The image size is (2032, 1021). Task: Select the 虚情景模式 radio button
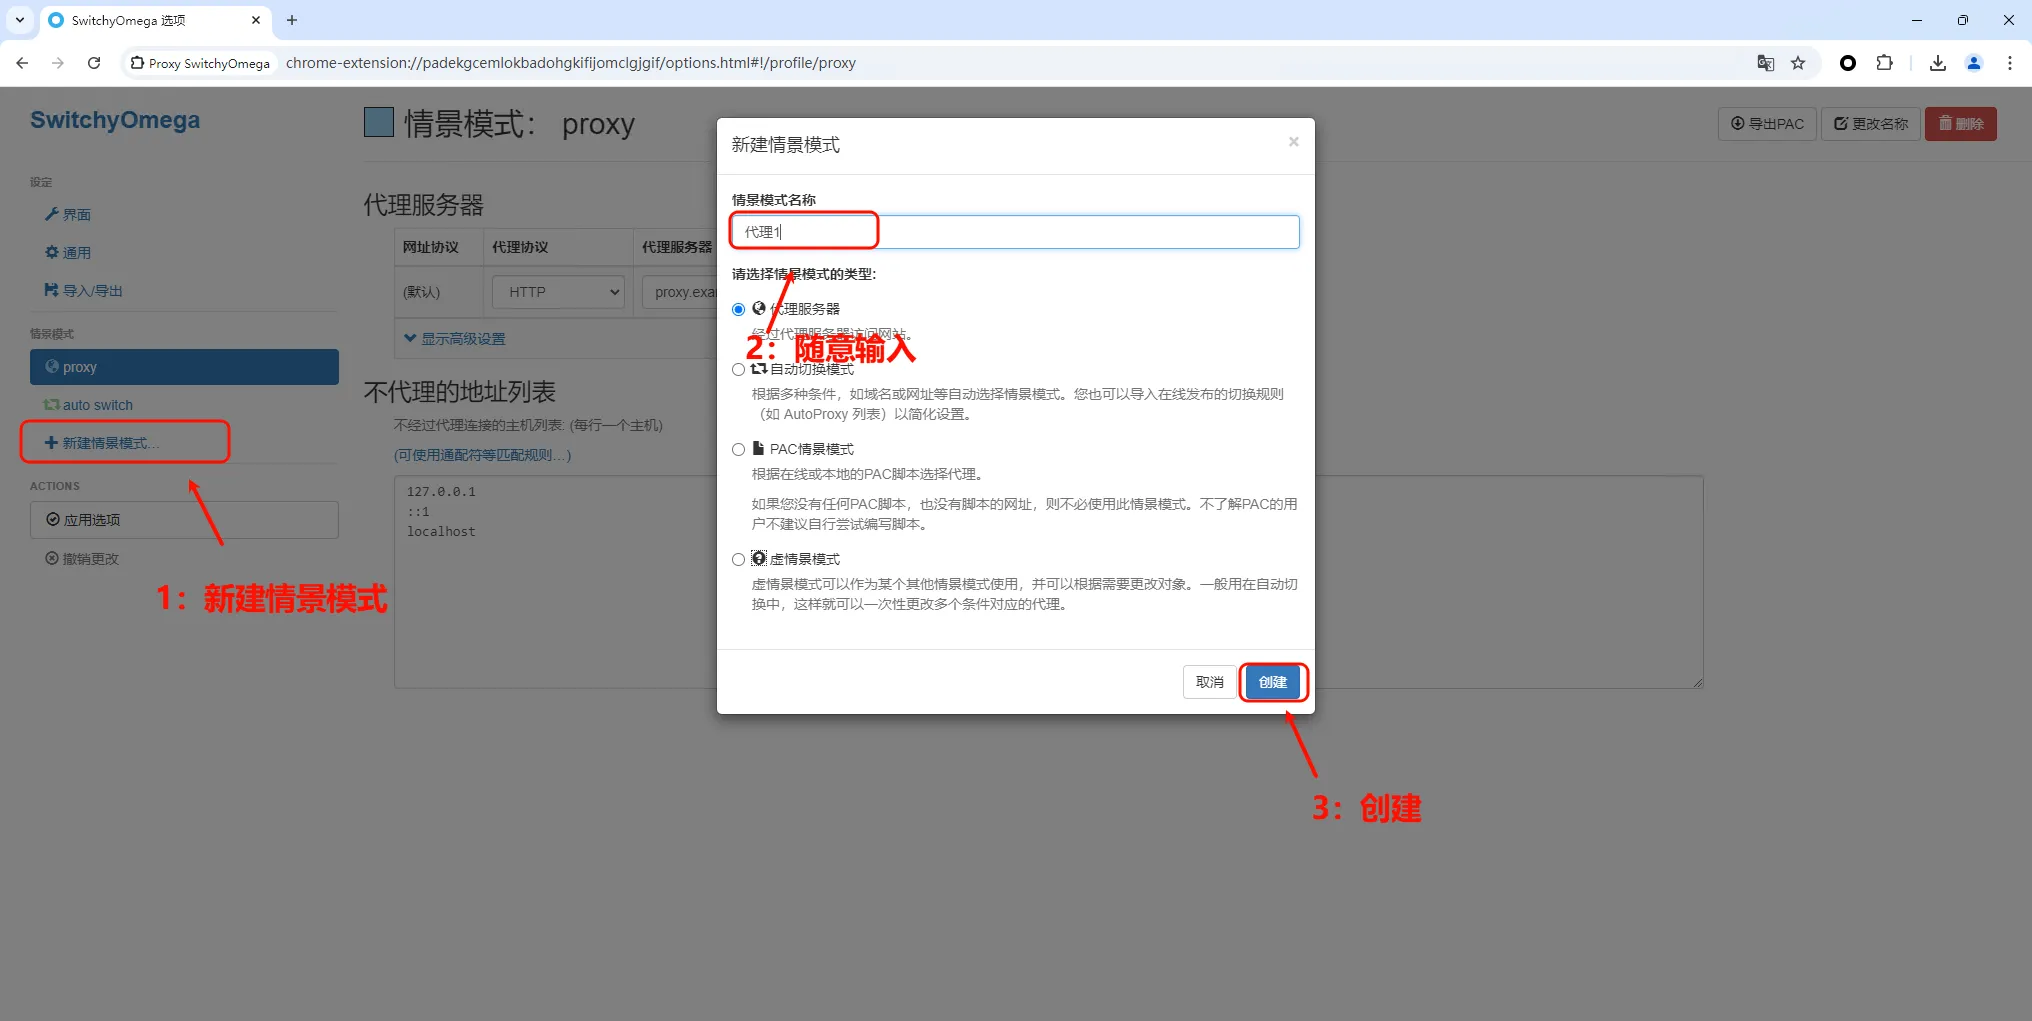coord(738,559)
